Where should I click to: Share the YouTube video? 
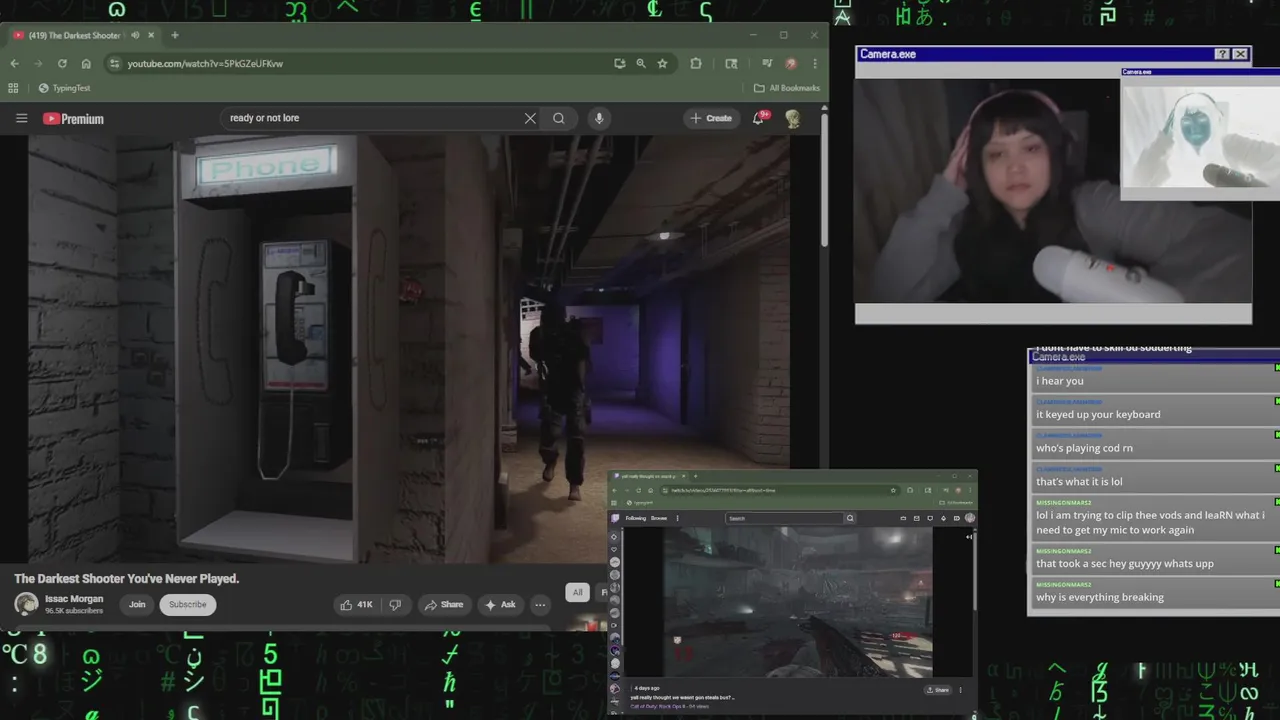click(x=444, y=604)
